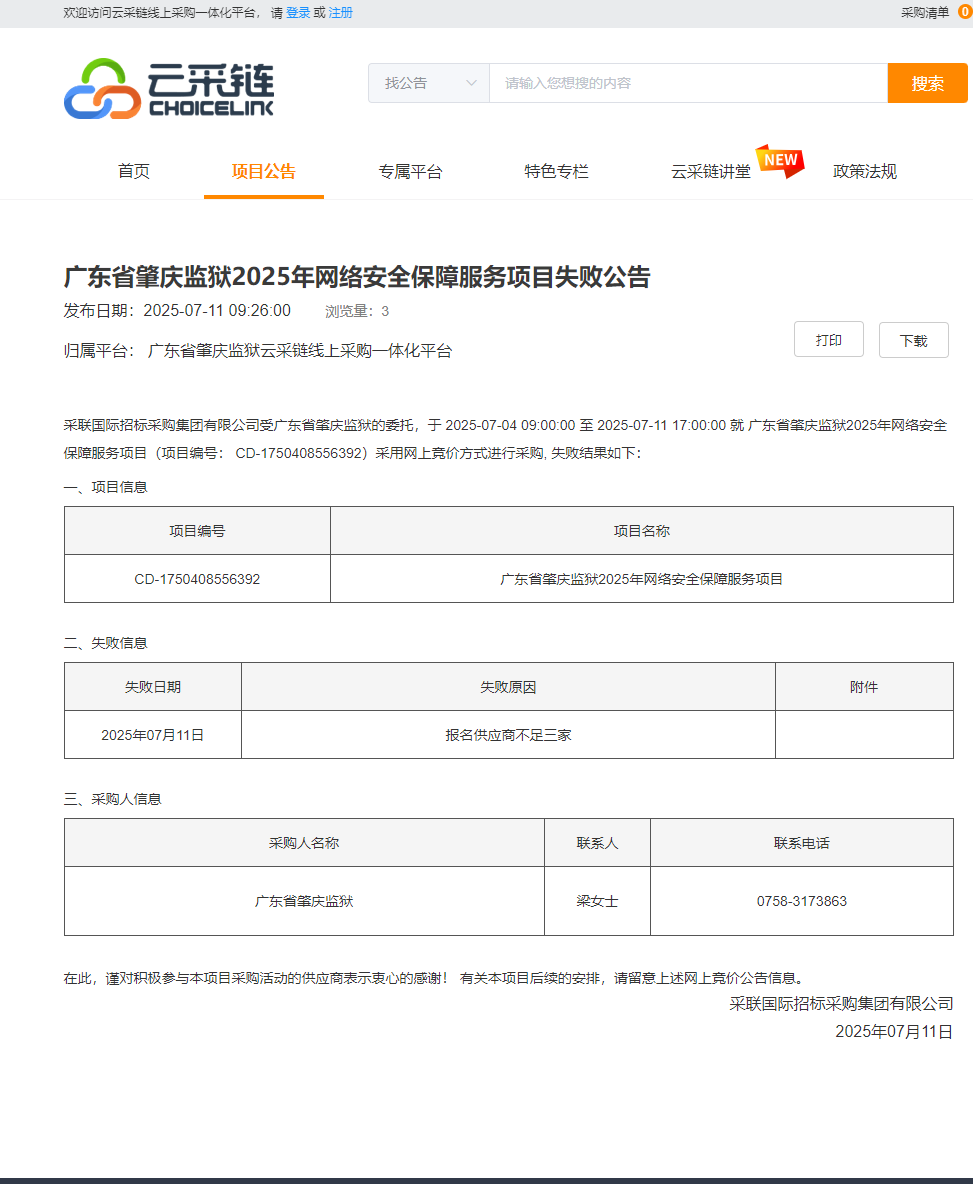973x1184 pixels.
Task: Click the 附件 column header
Action: click(x=864, y=687)
